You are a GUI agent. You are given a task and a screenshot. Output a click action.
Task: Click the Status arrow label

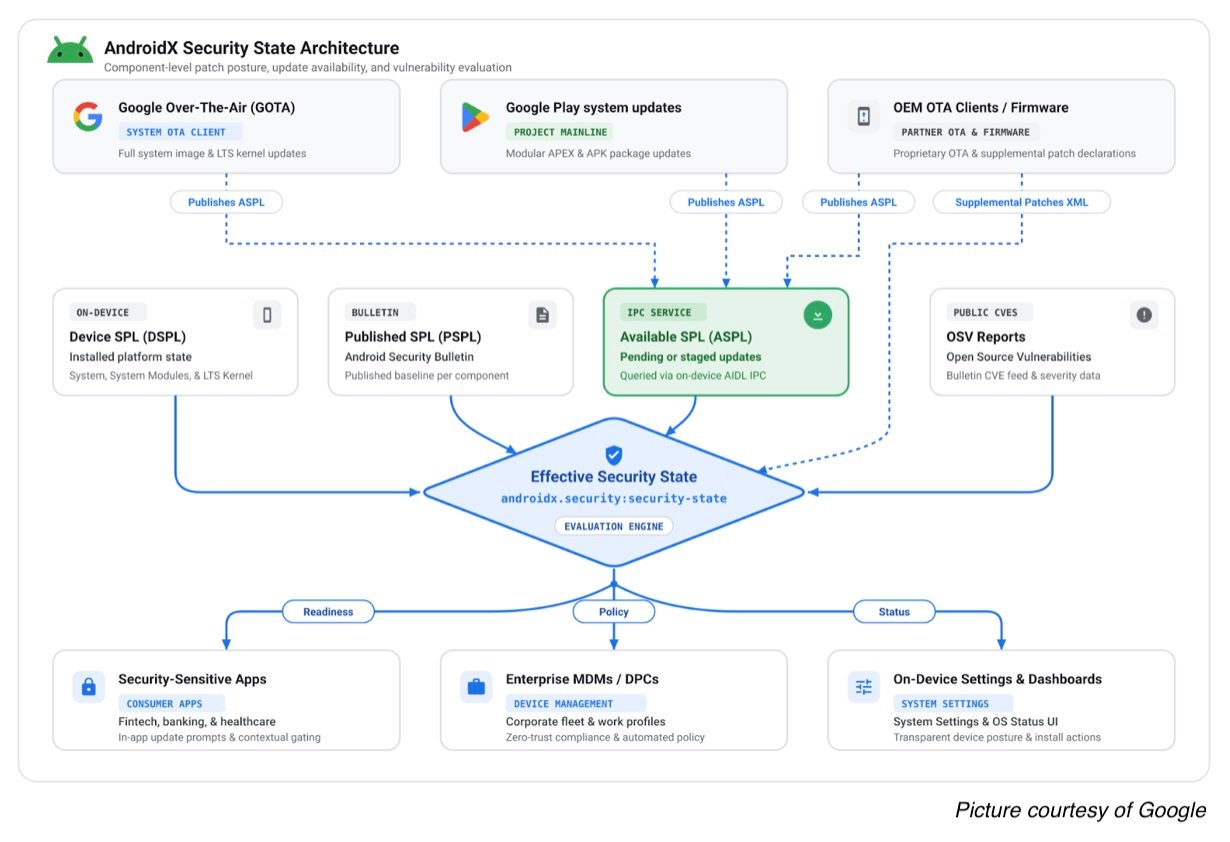894,611
